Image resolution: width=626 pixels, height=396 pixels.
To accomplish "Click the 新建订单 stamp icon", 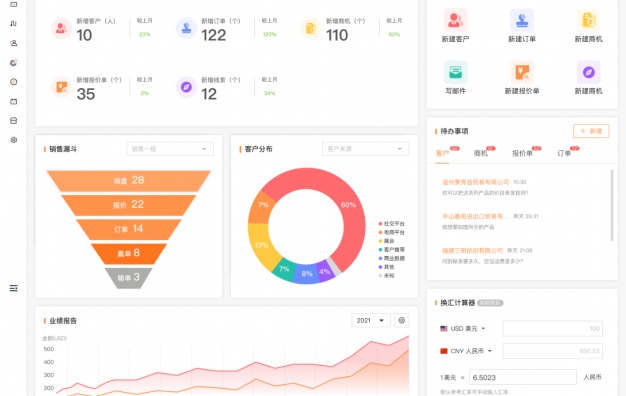I will click(522, 20).
